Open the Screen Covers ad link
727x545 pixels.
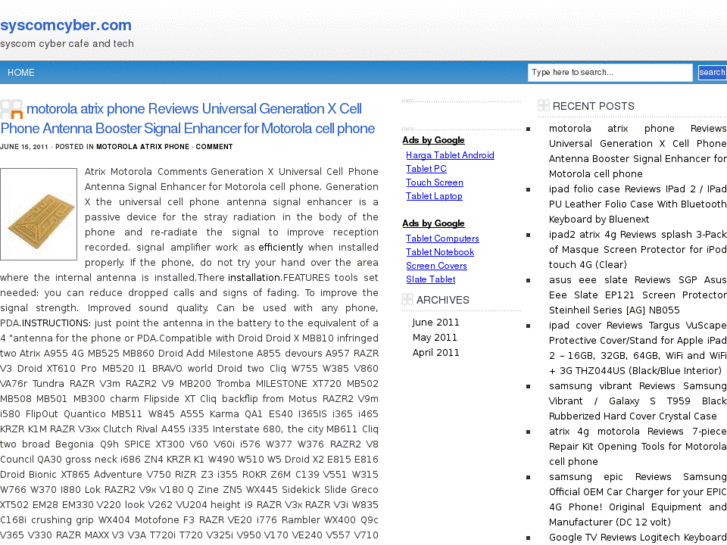[436, 266]
